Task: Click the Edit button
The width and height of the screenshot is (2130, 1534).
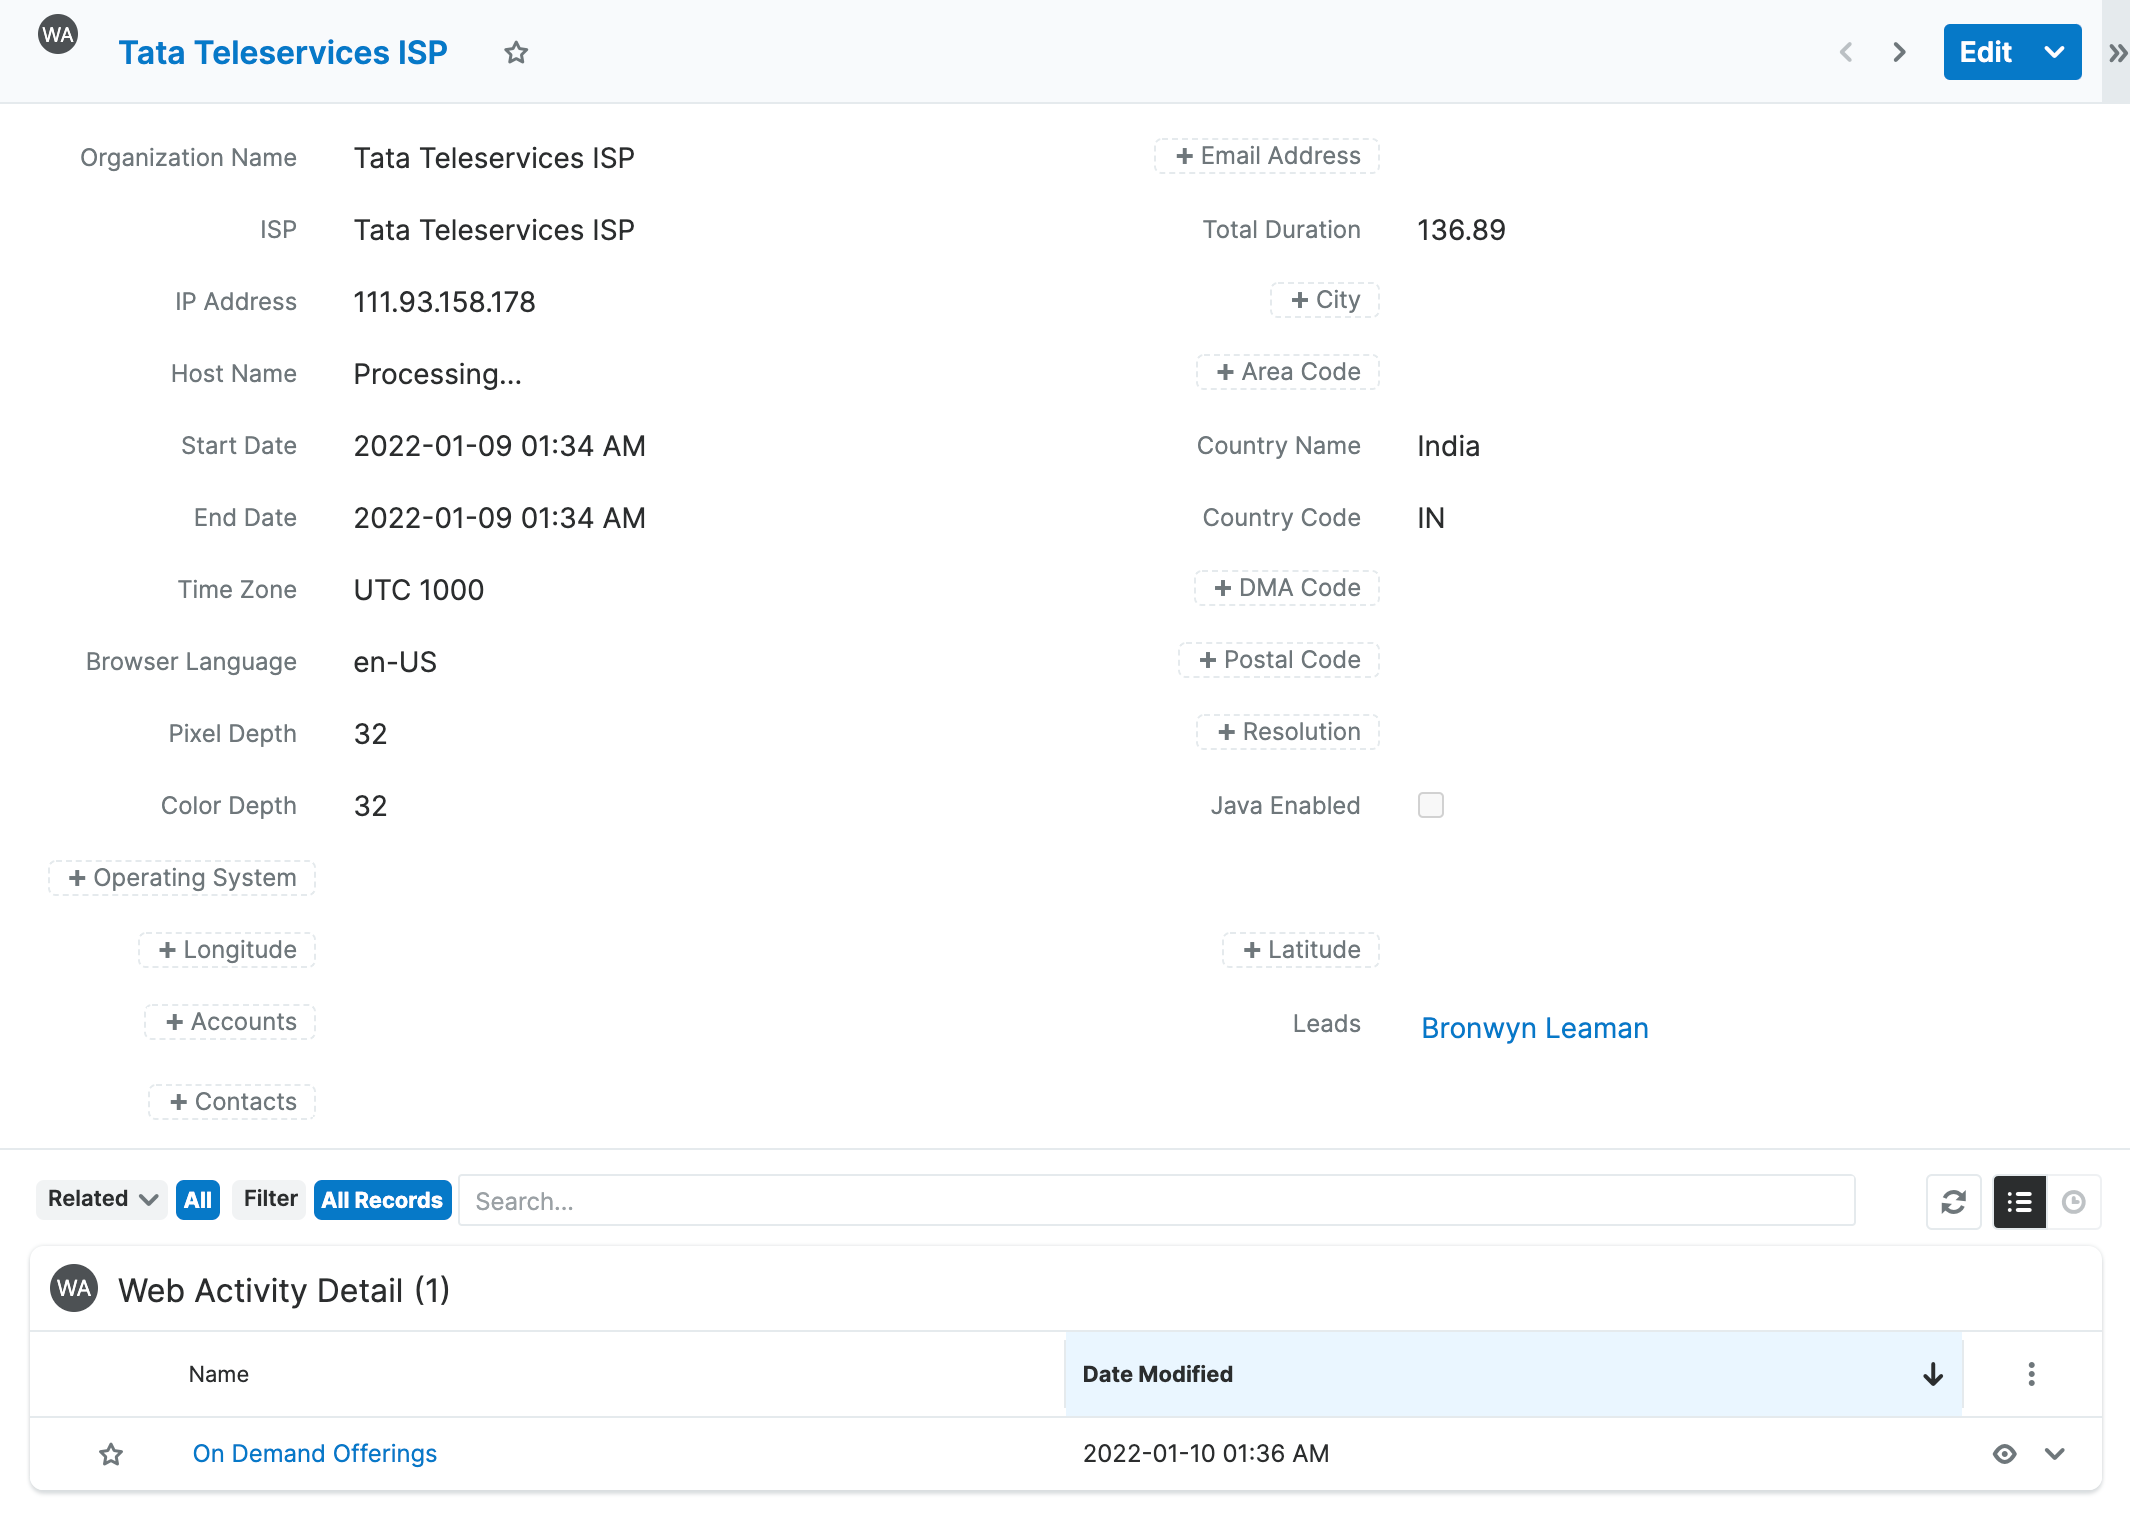Action: 1985,52
